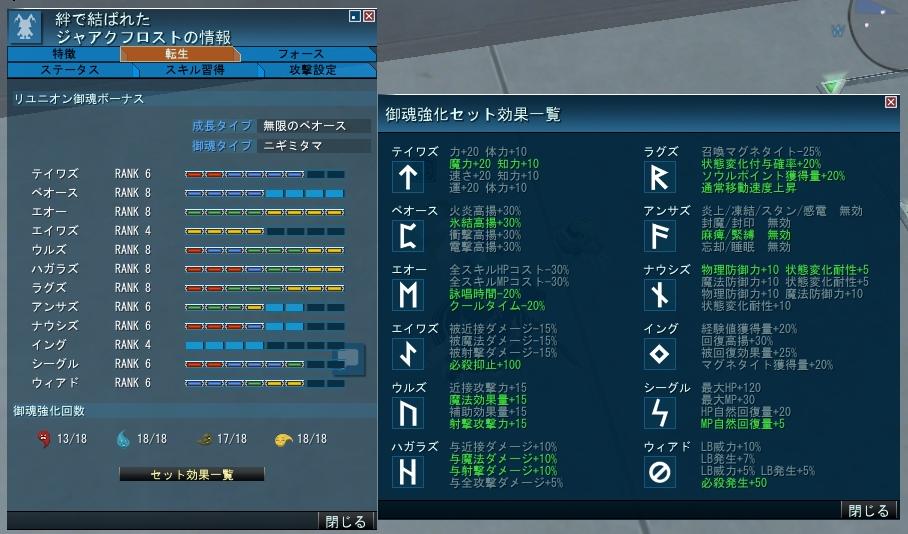Click the セット効果一覧 button

(x=192, y=474)
